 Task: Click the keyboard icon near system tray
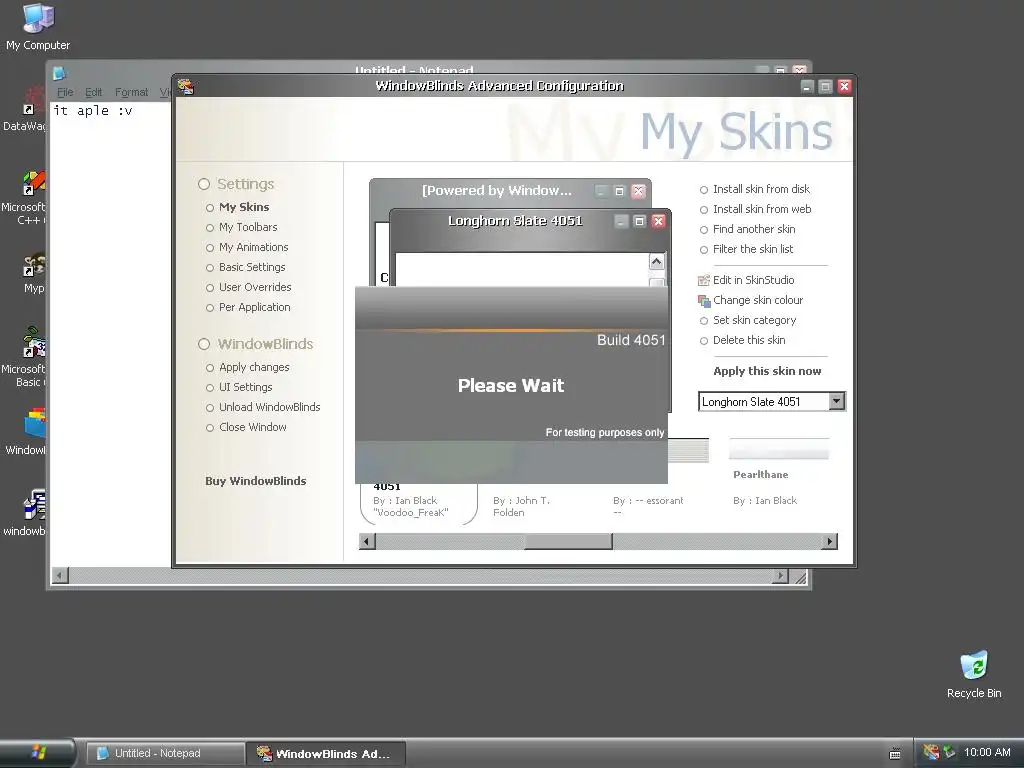895,754
